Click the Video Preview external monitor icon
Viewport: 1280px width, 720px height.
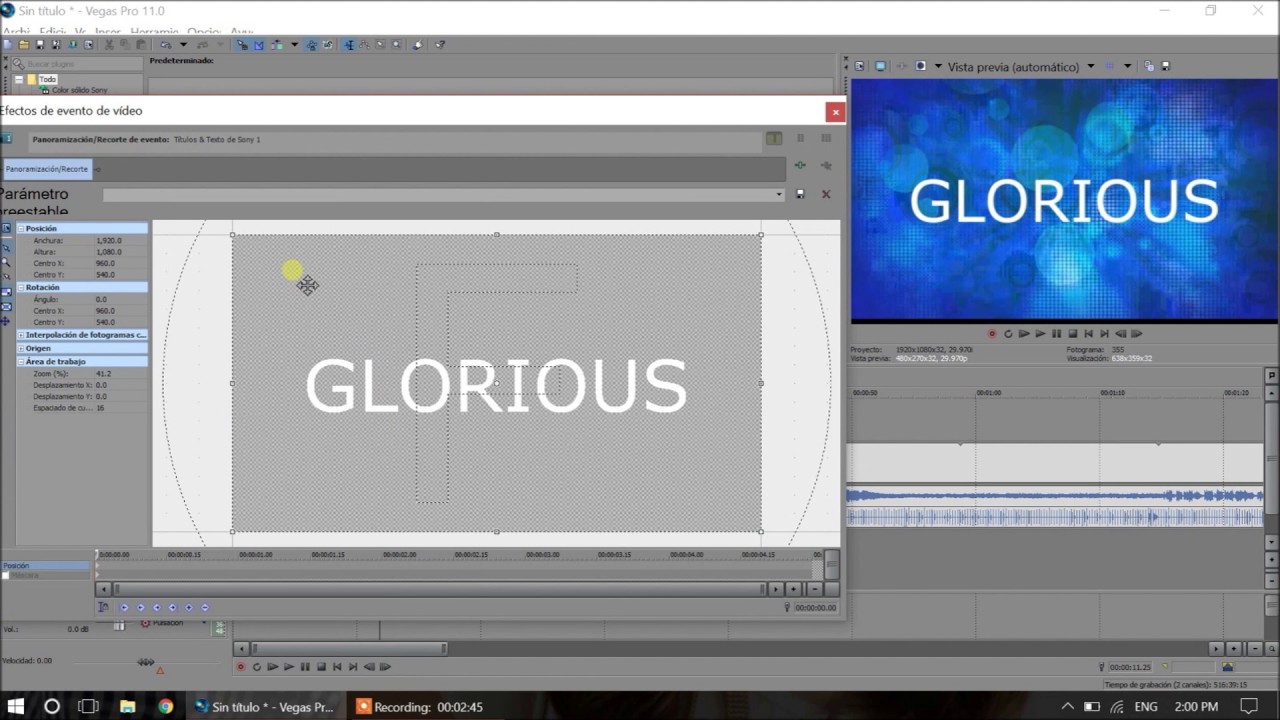[x=880, y=66]
